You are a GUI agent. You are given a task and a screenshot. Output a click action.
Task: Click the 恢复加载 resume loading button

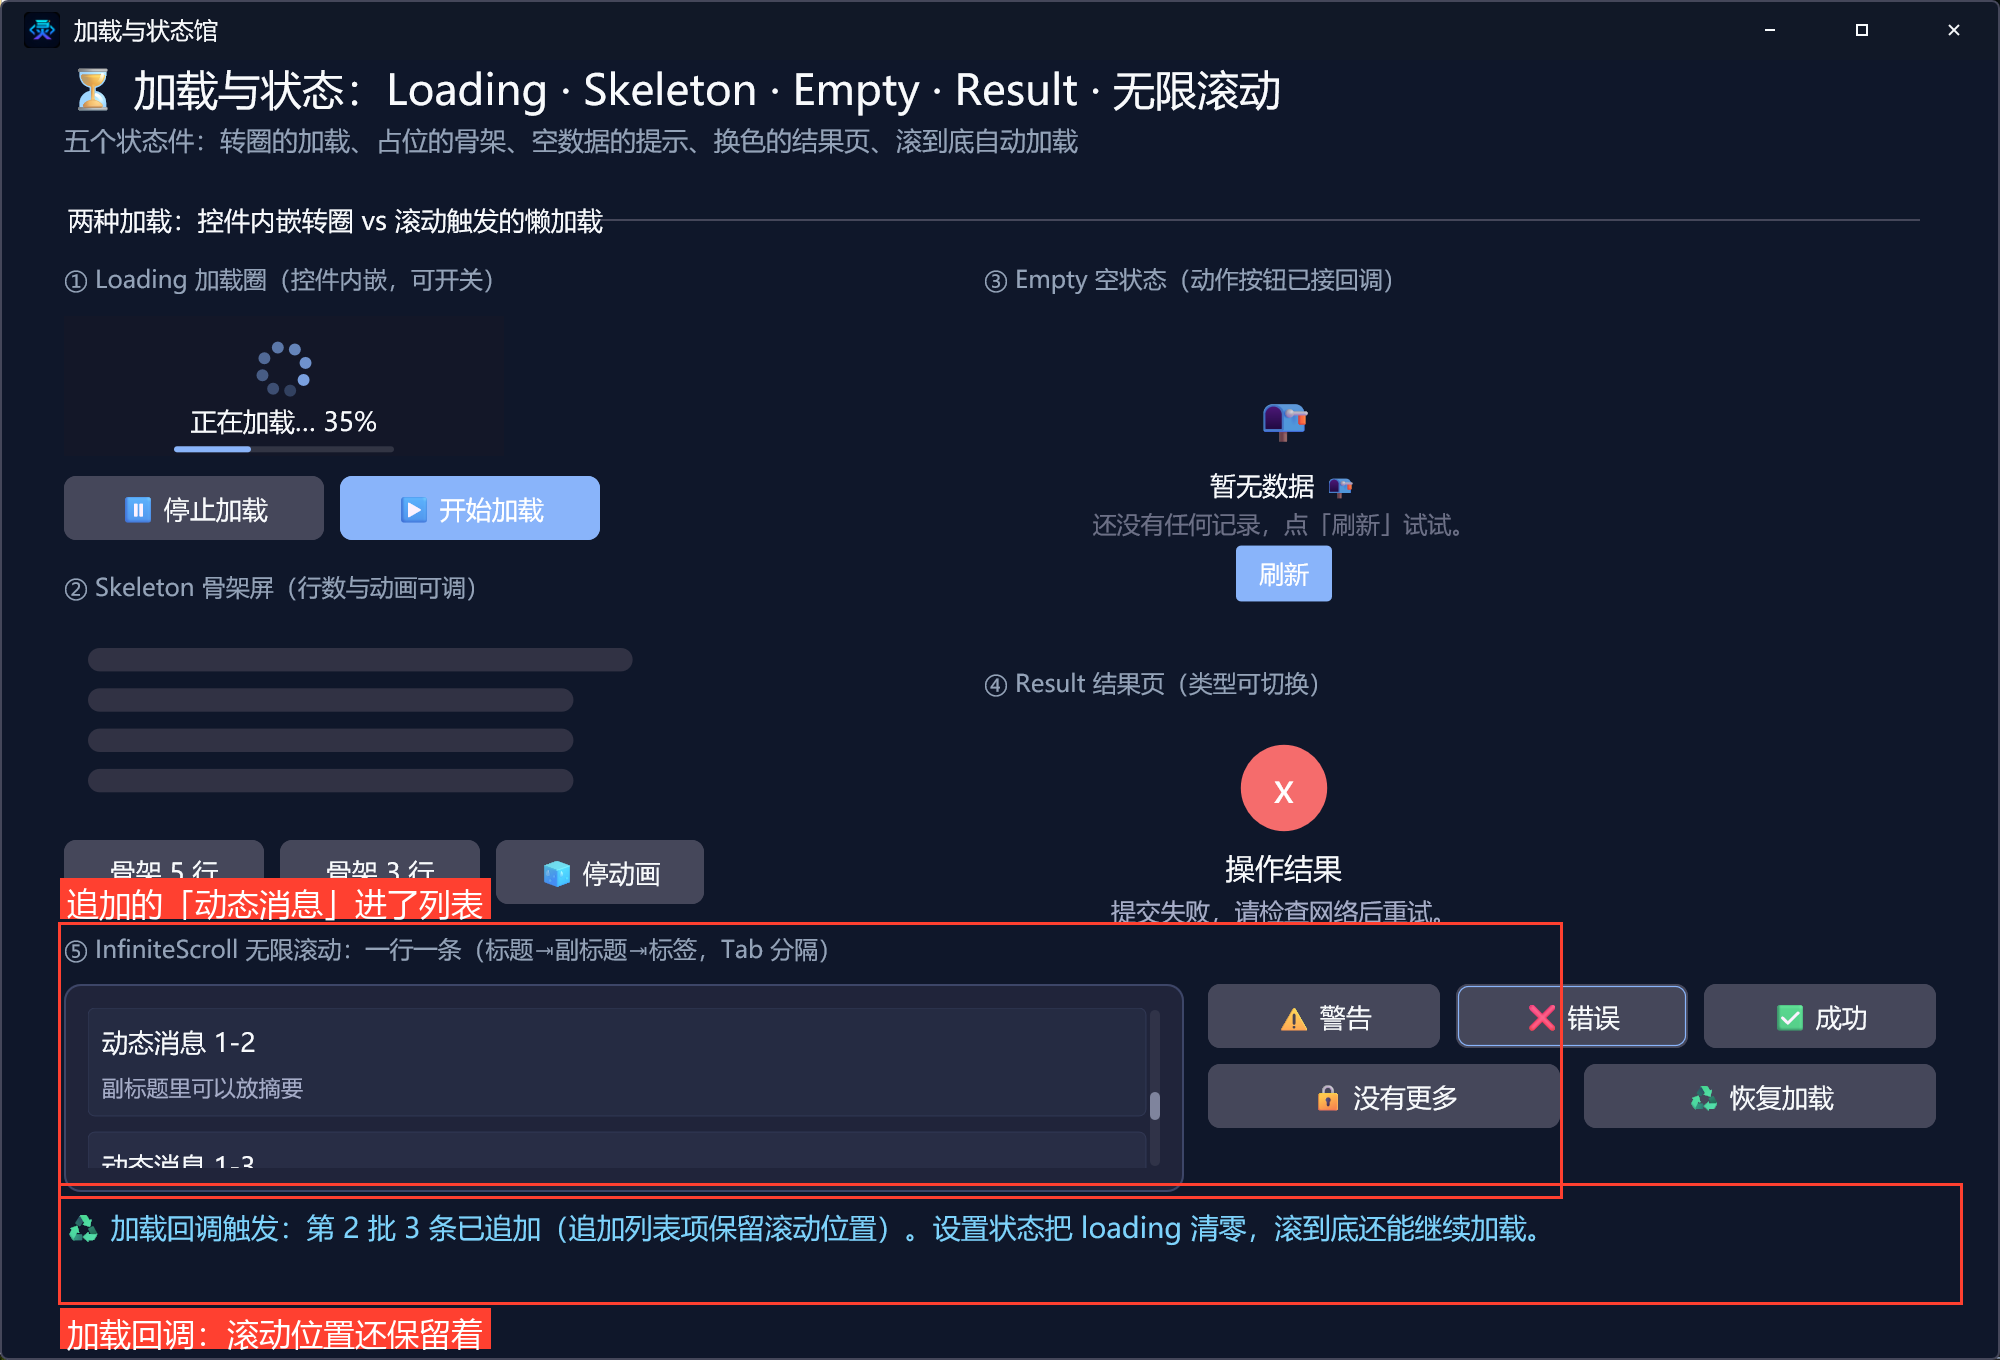click(x=1759, y=1097)
